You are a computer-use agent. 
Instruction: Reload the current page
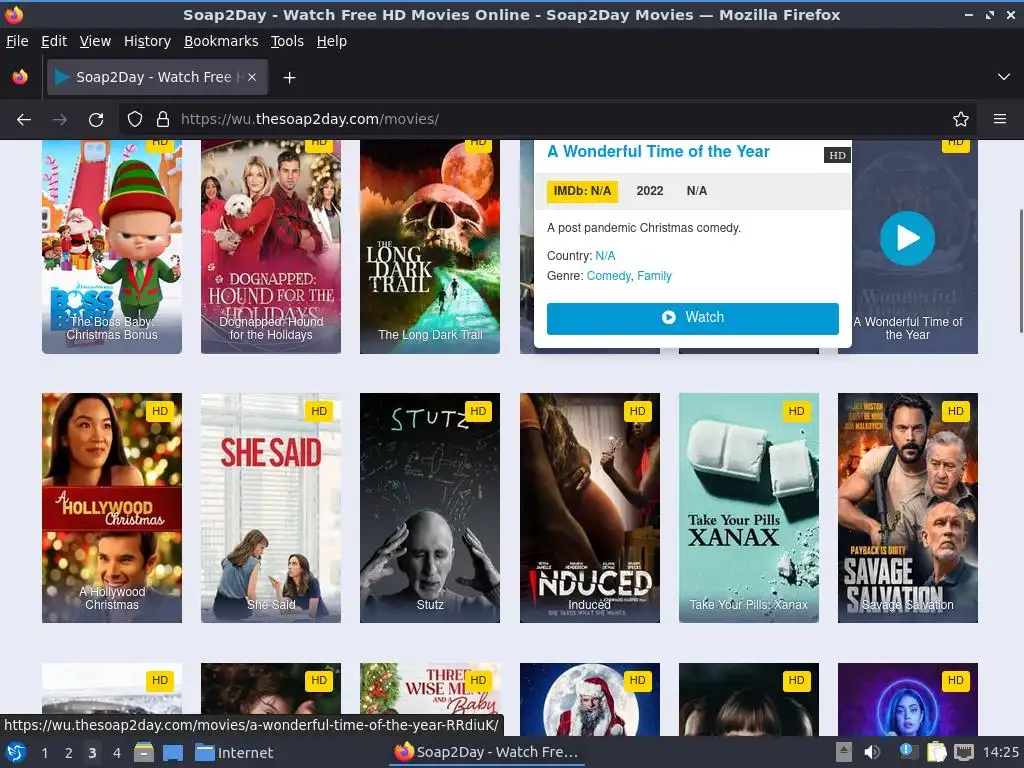[x=96, y=120]
